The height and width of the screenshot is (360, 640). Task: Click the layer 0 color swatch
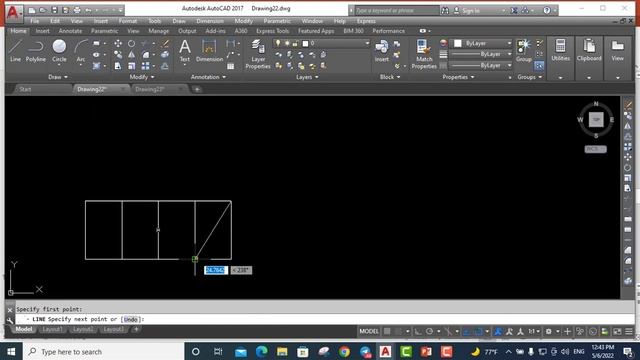coord(305,43)
